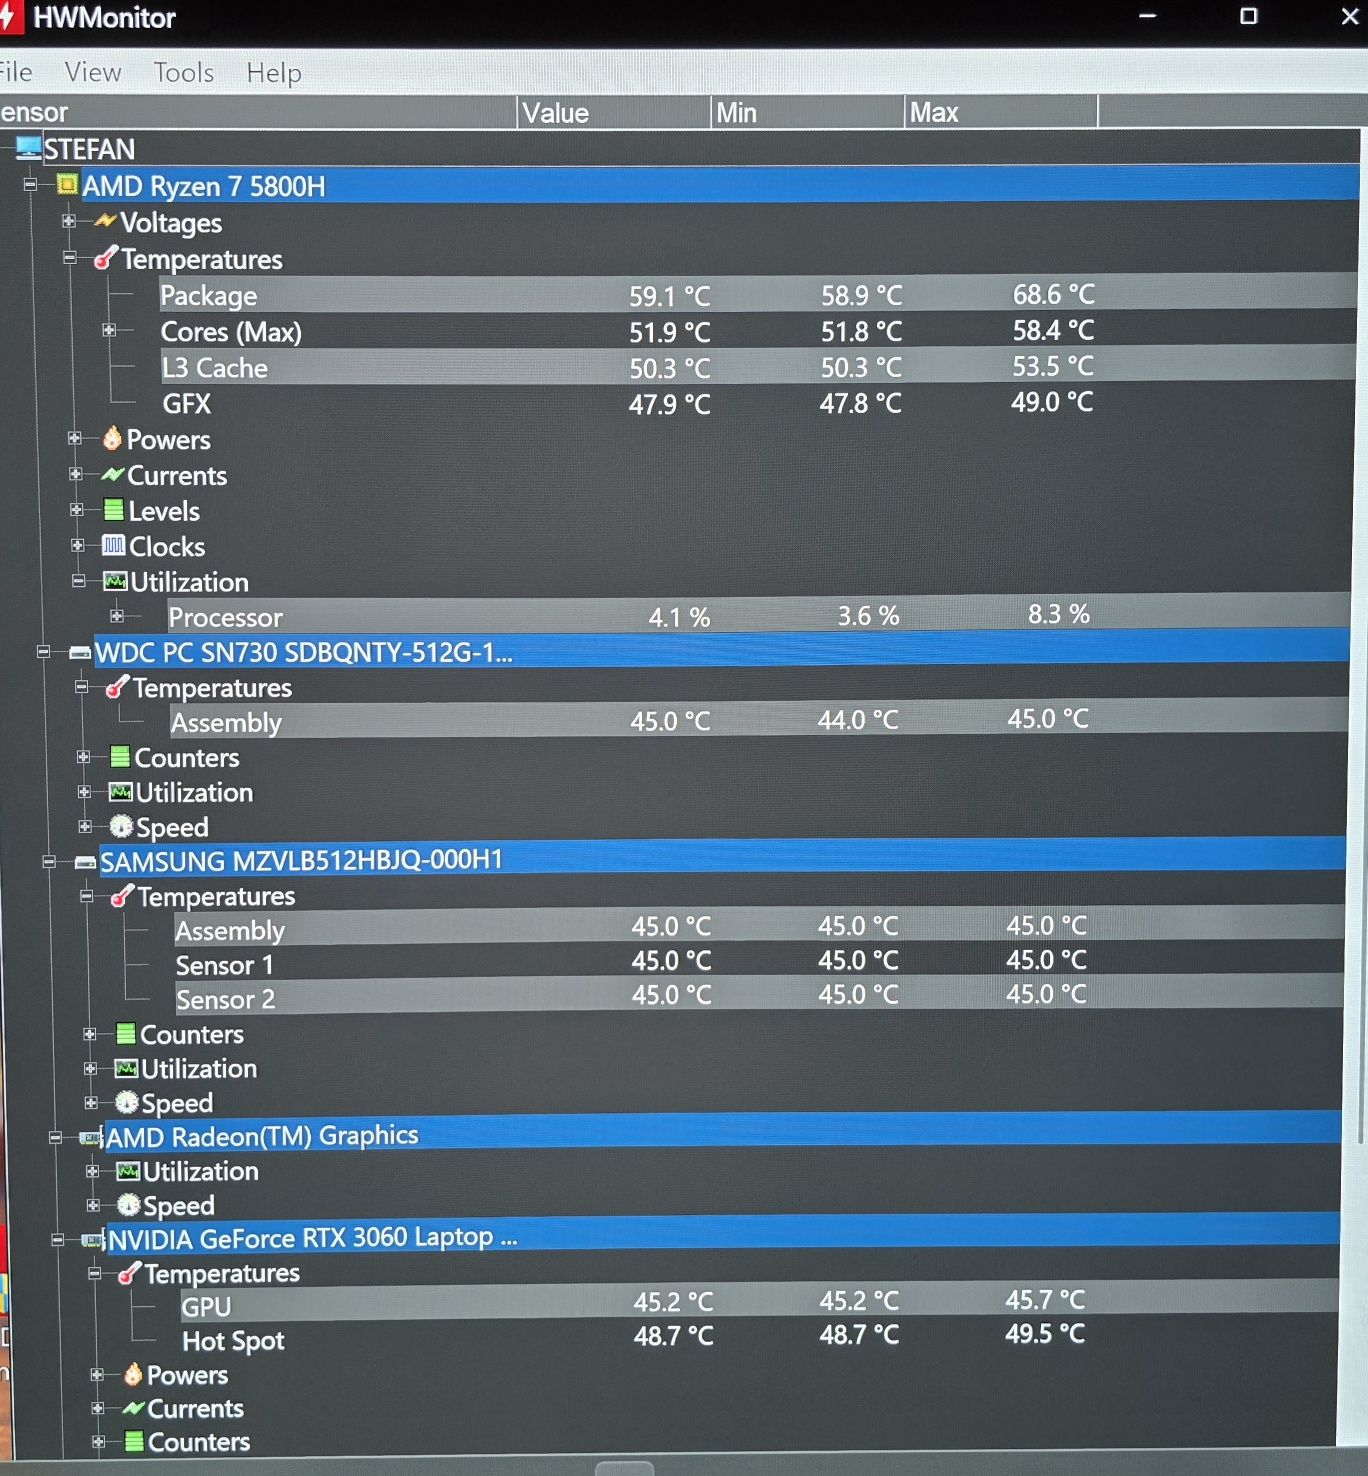Click the vertical scrollbar thumb
This screenshot has height=1476, width=1368.
click(x=1360, y=640)
